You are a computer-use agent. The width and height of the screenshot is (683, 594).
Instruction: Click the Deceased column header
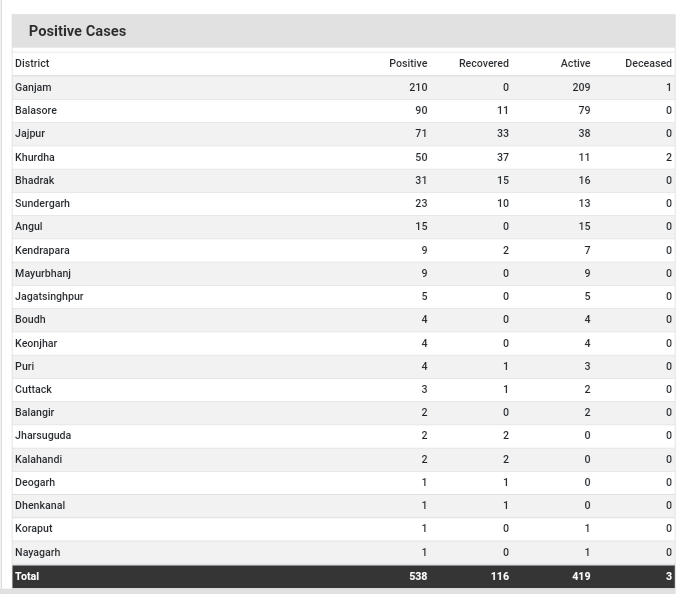(648, 63)
